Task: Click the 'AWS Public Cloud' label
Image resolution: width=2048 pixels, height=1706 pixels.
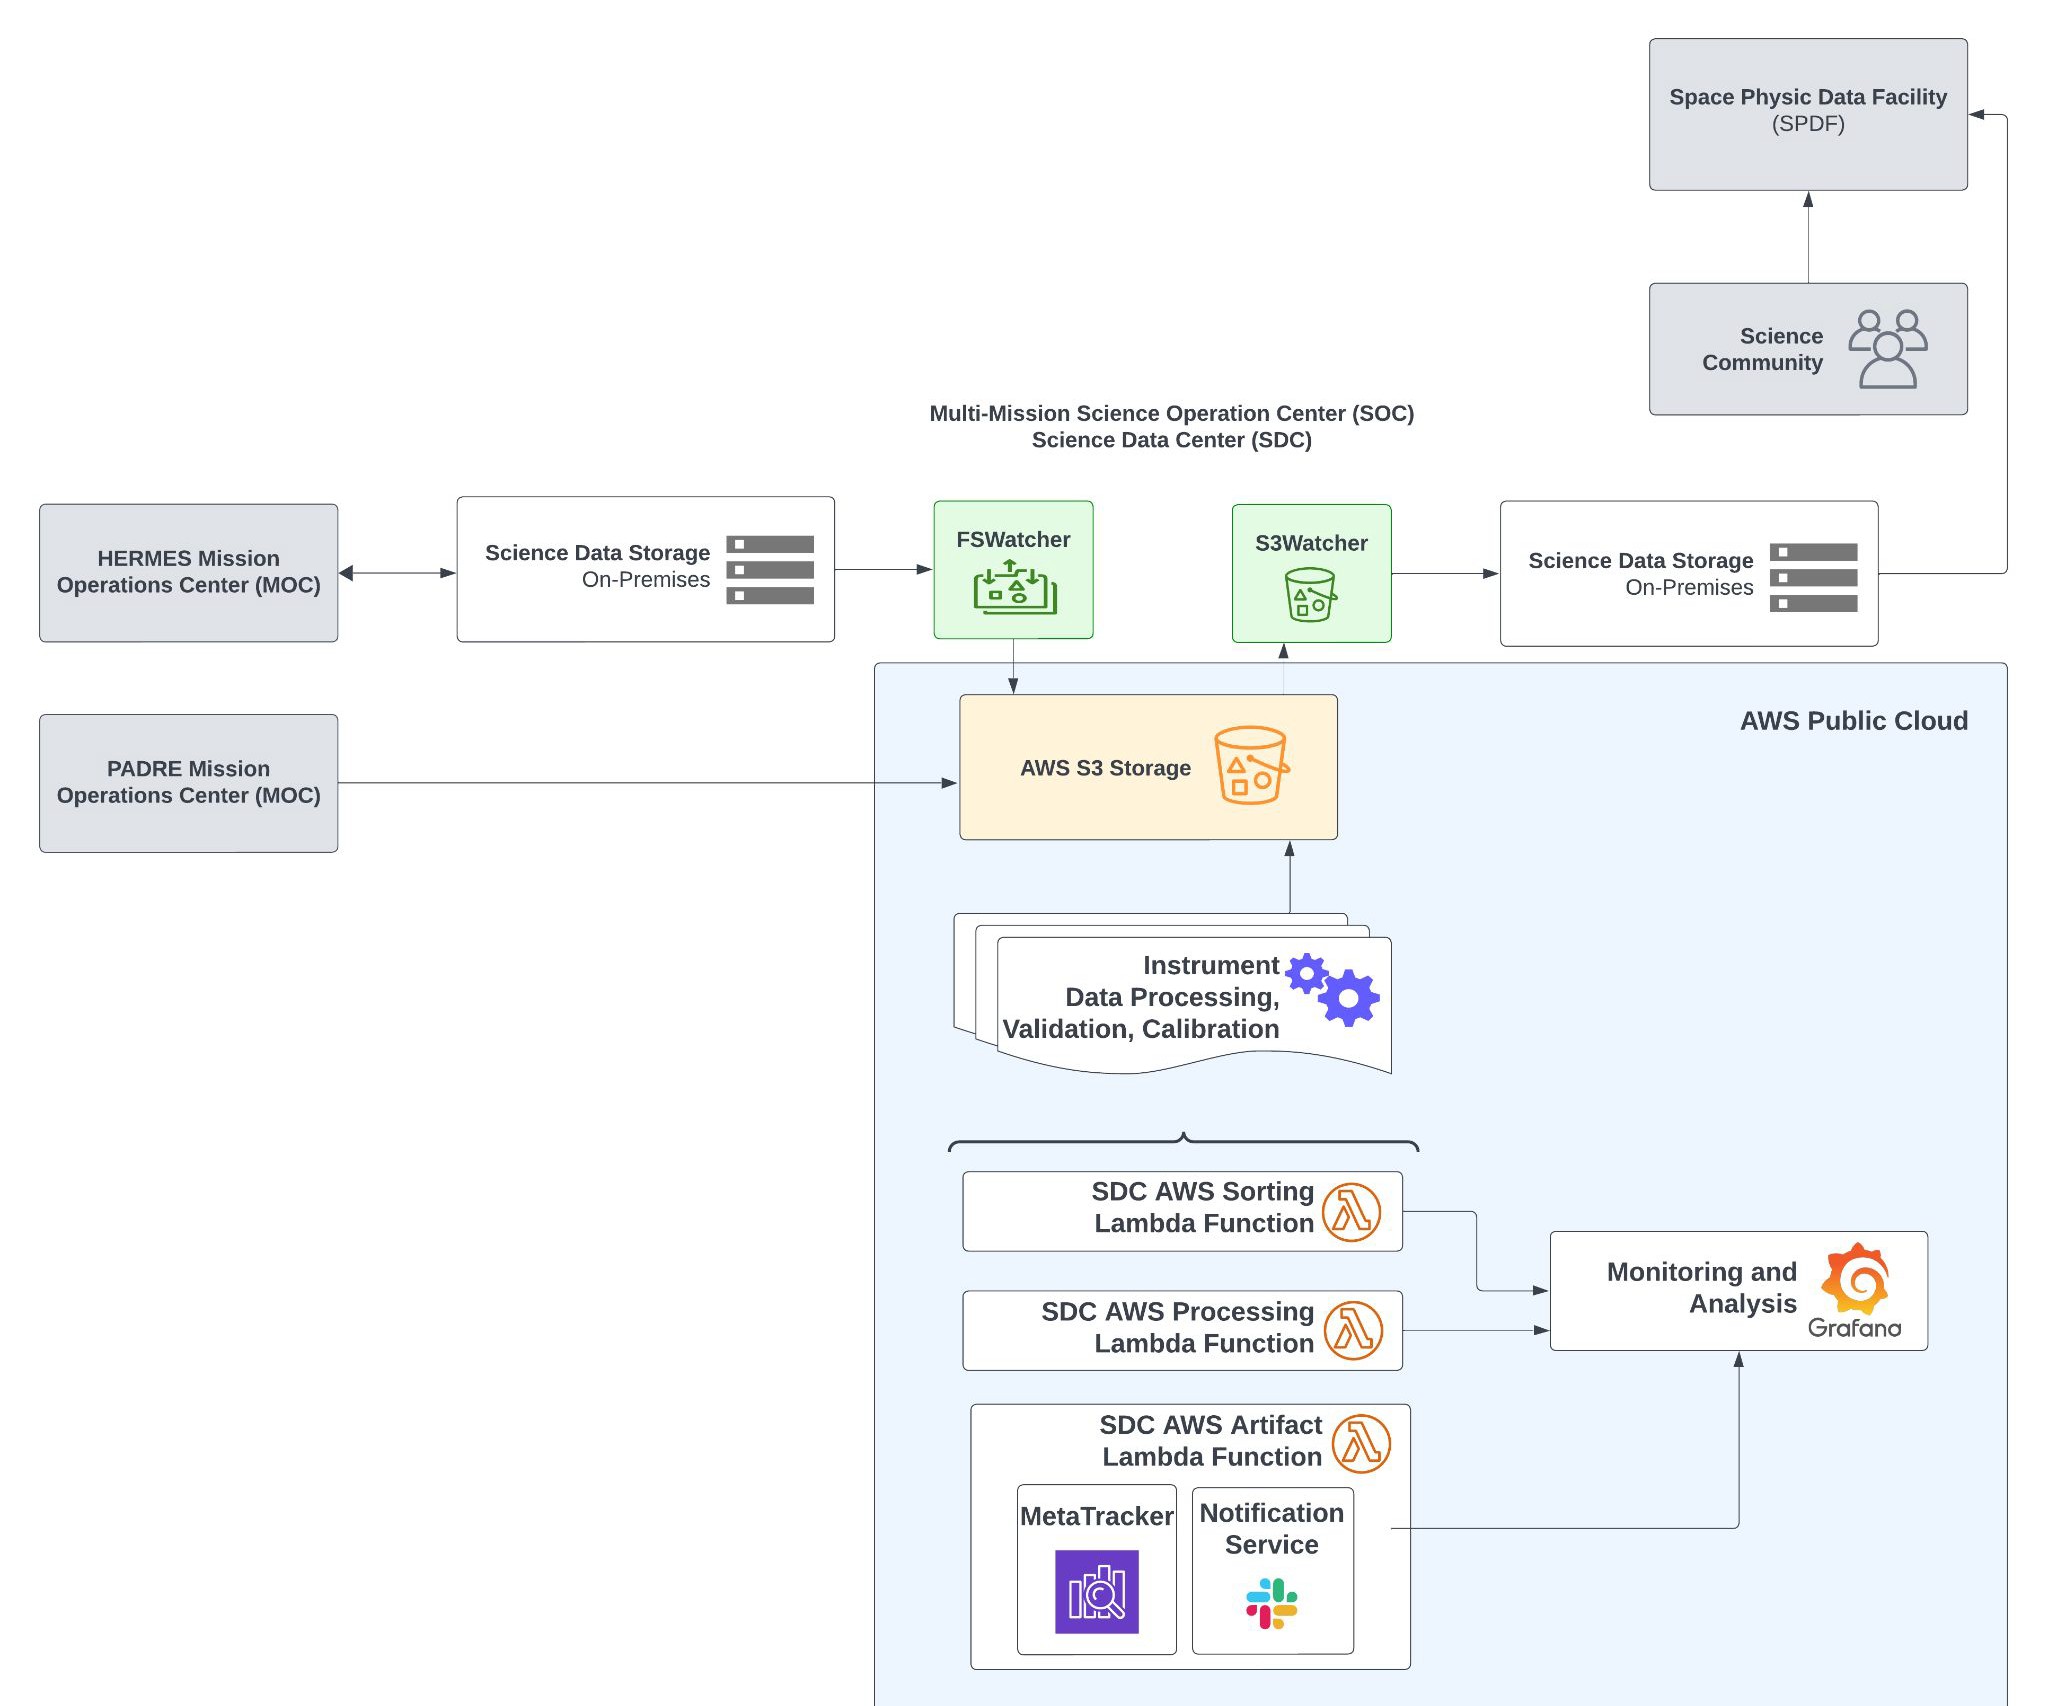Action: click(x=1854, y=721)
